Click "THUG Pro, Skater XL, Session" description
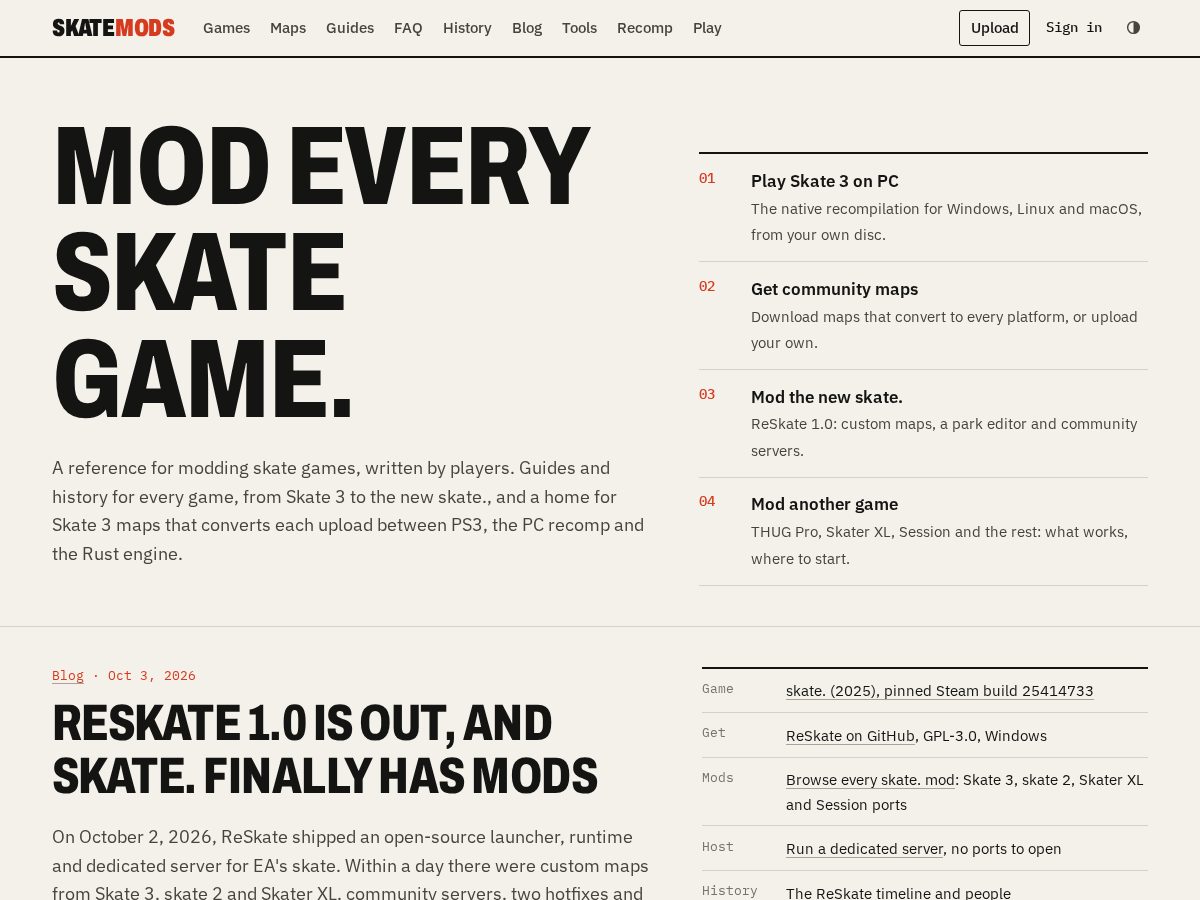 tap(939, 545)
